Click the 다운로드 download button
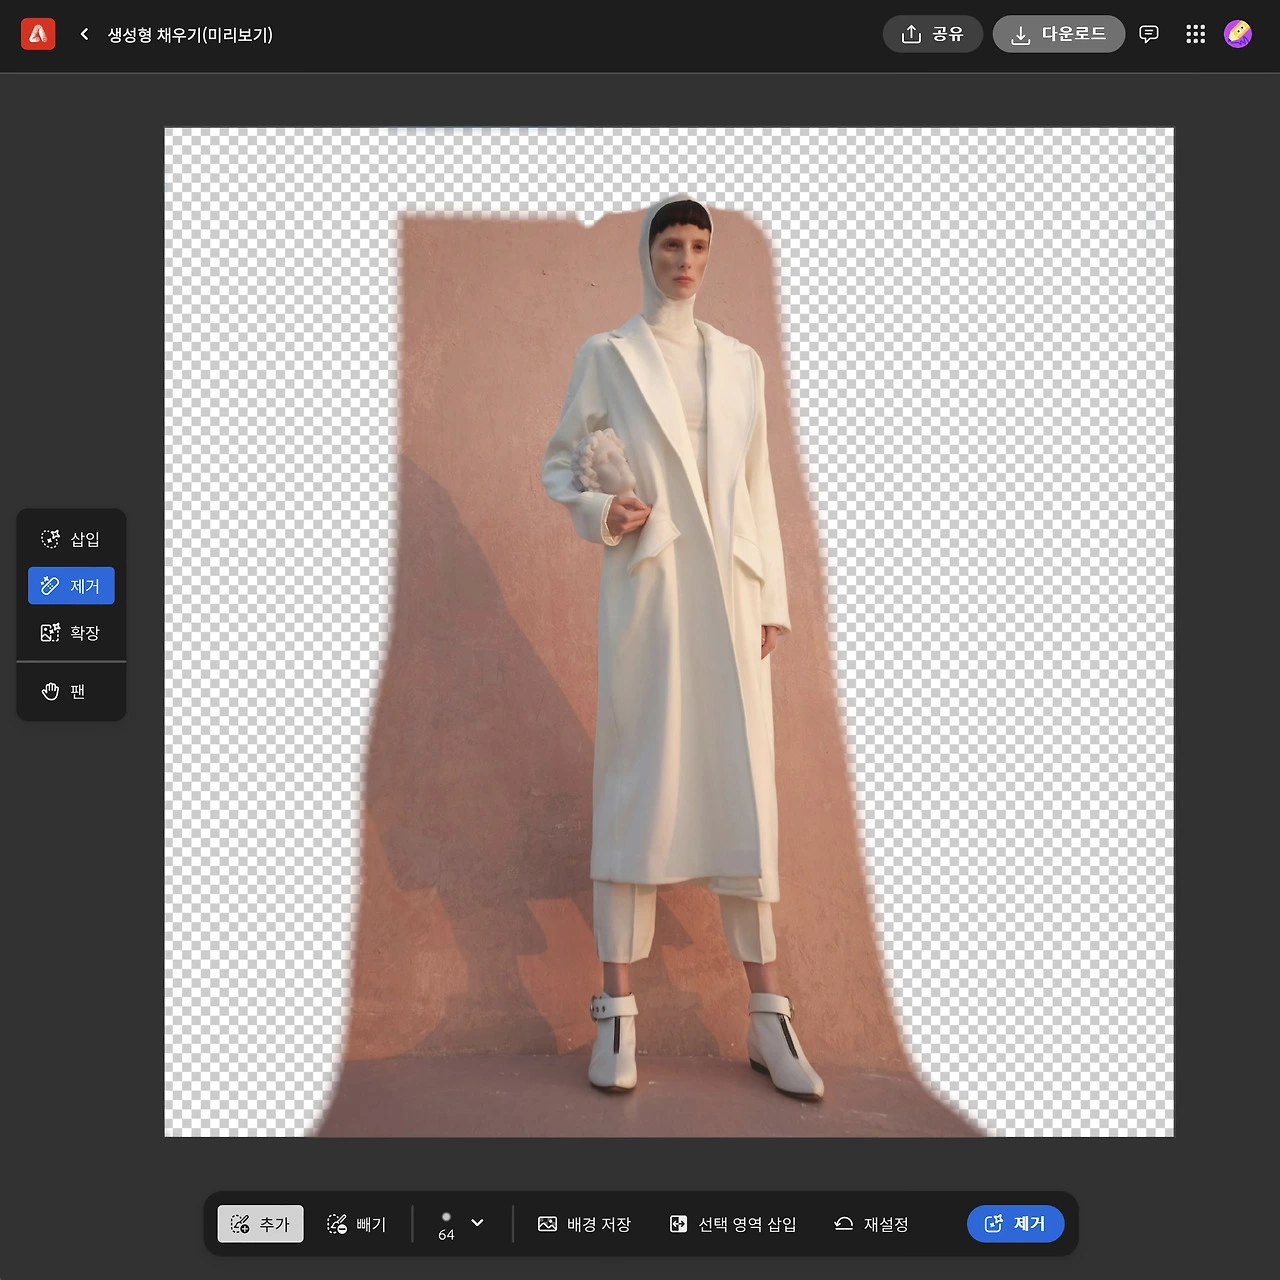Screen dimensions: 1280x1280 click(x=1058, y=34)
